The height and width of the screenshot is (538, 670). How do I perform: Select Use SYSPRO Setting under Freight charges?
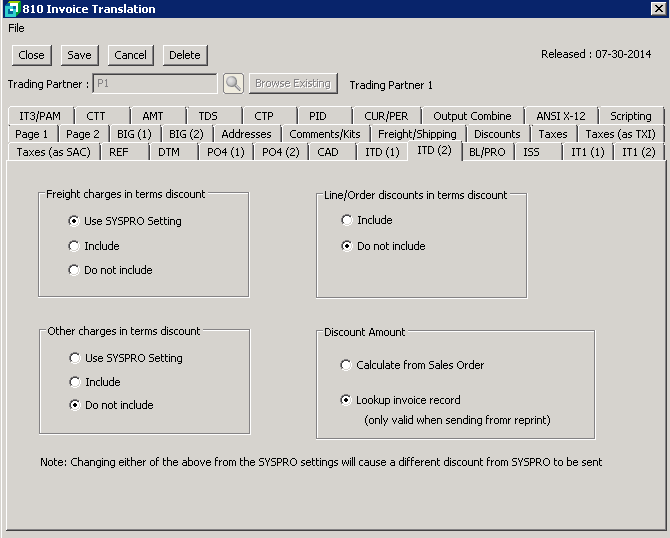tap(74, 221)
